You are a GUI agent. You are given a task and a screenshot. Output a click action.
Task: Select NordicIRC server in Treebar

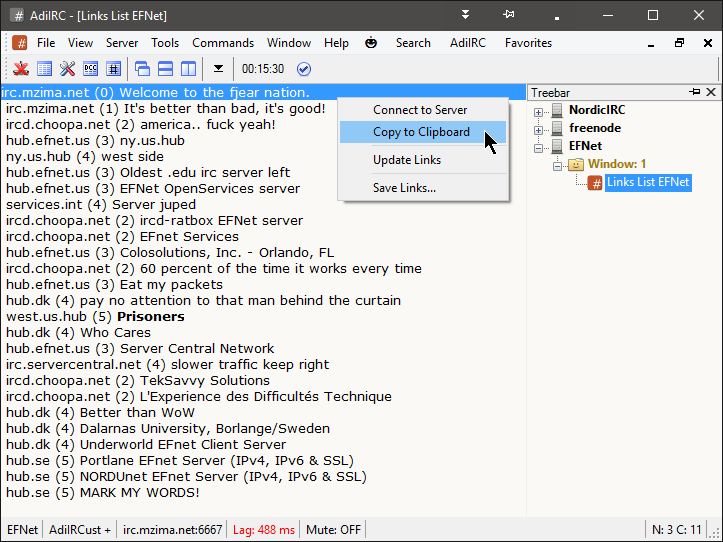coord(597,110)
